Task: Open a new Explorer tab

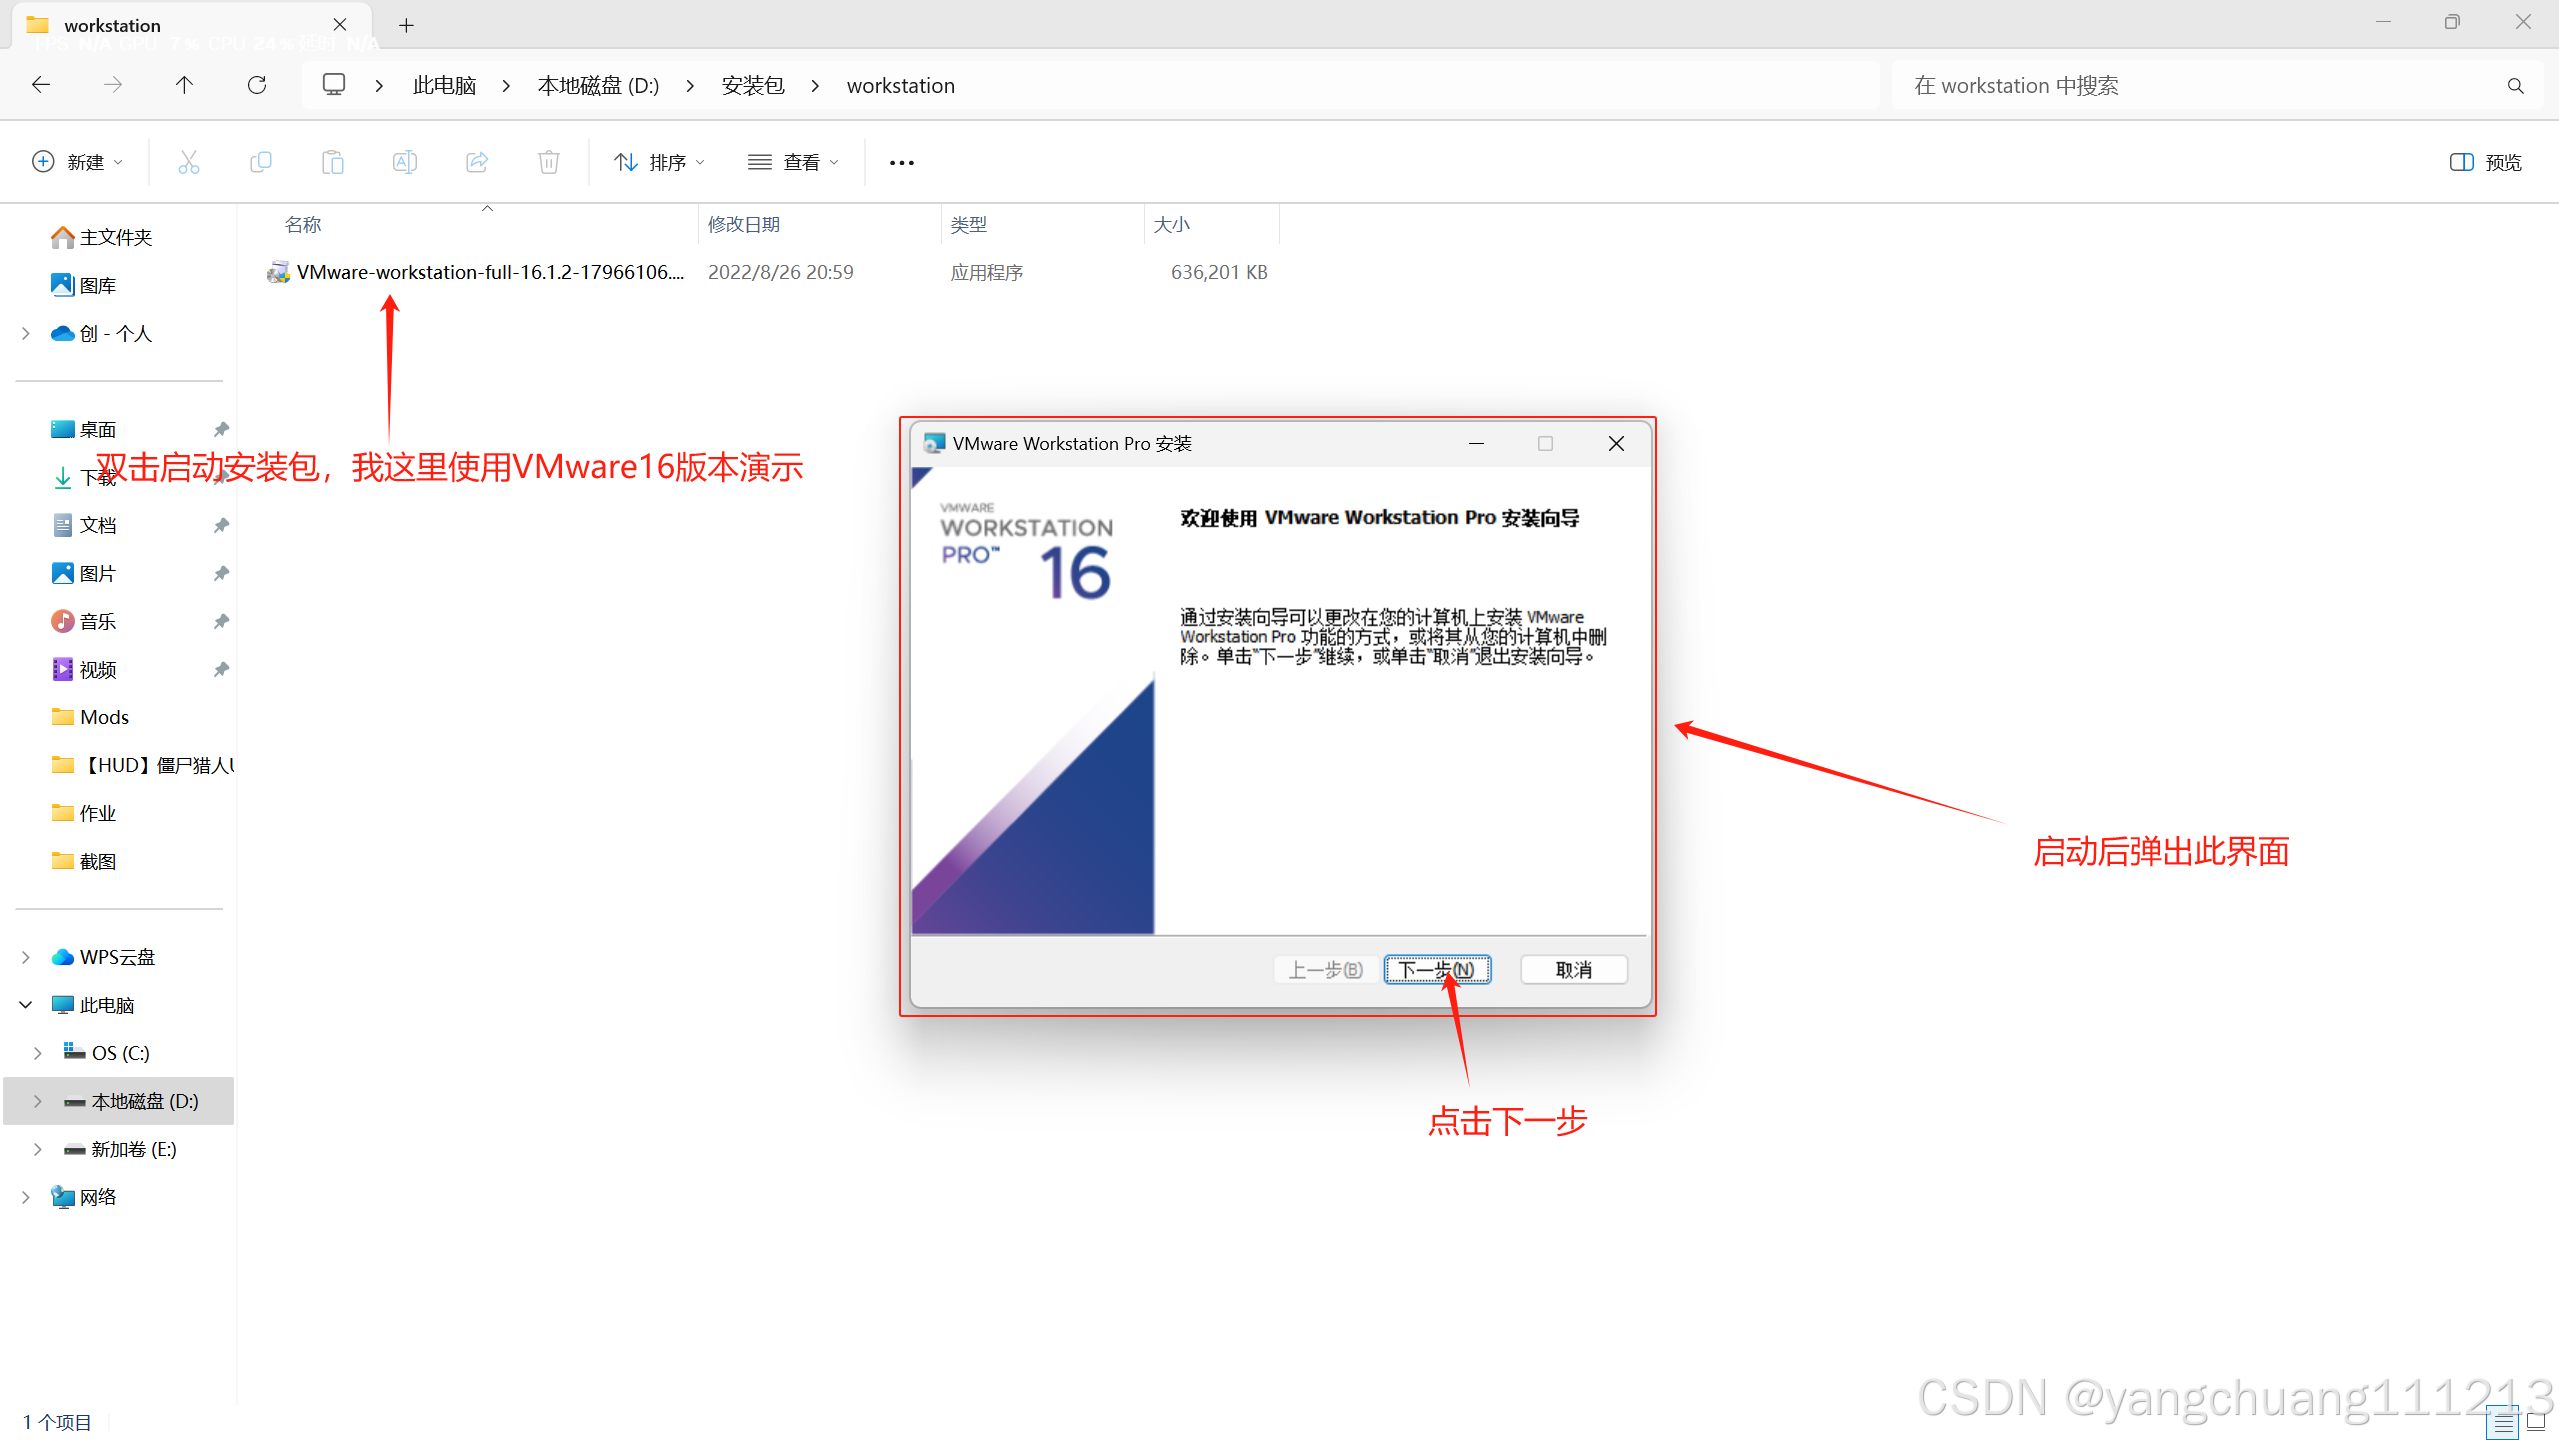Action: (x=406, y=25)
